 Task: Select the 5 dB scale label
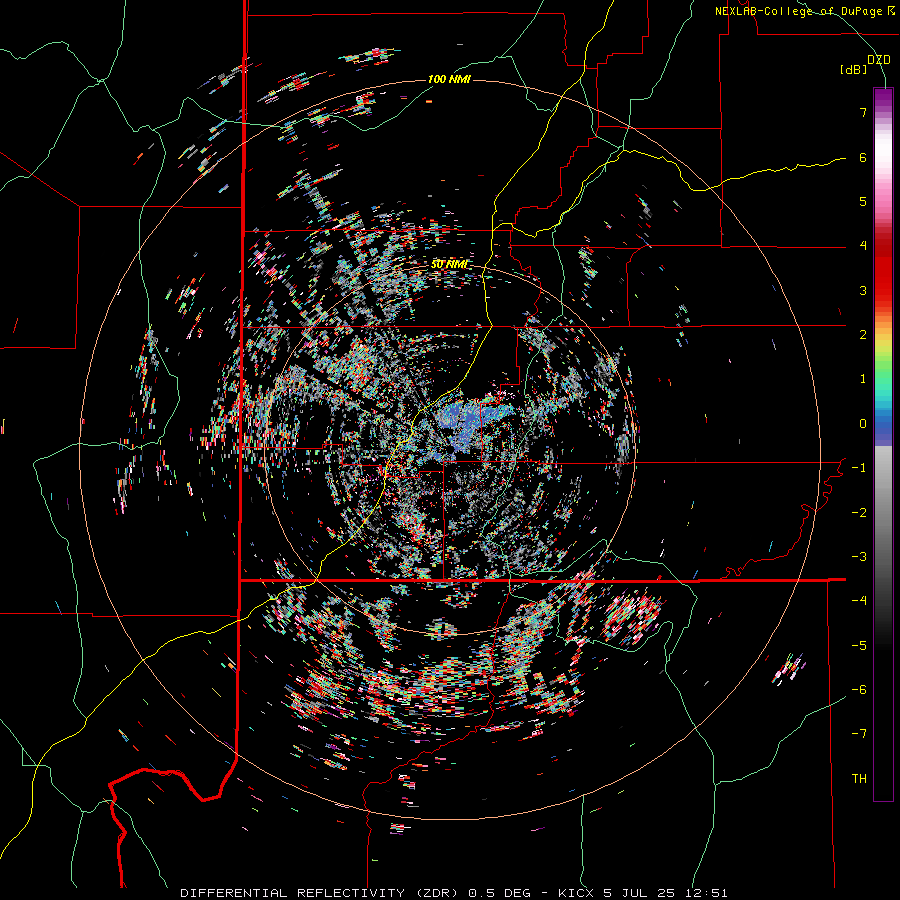point(863,201)
